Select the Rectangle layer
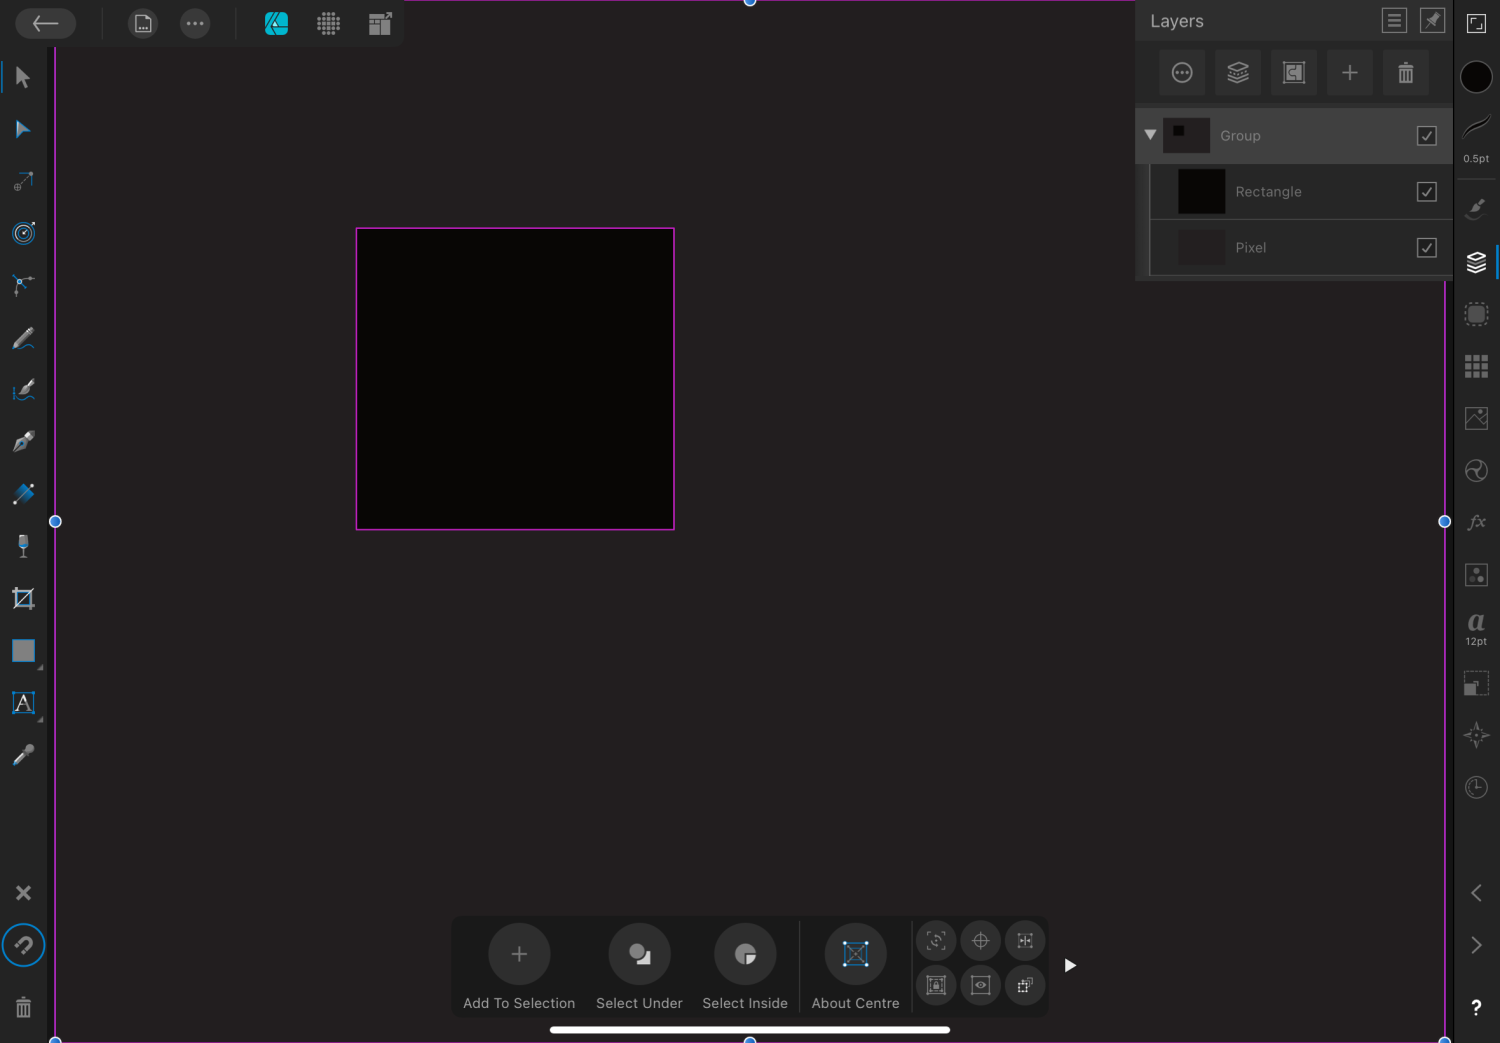Screen dimensions: 1500x1043 click(x=1301, y=191)
